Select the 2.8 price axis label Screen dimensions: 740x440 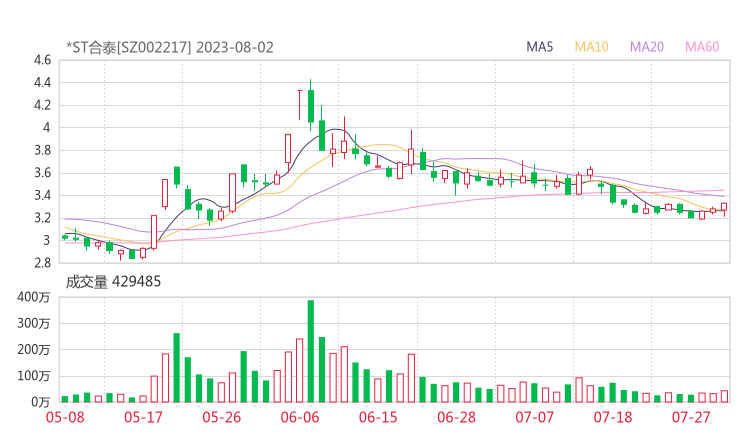tap(42, 262)
